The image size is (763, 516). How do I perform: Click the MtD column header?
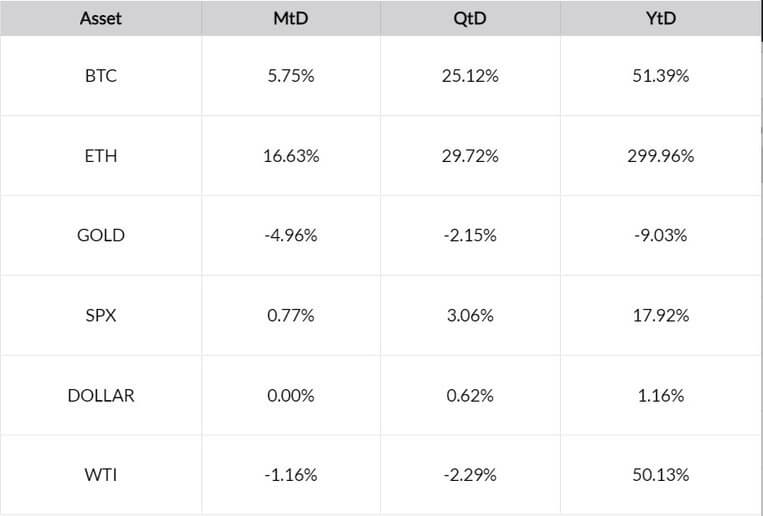(x=291, y=18)
